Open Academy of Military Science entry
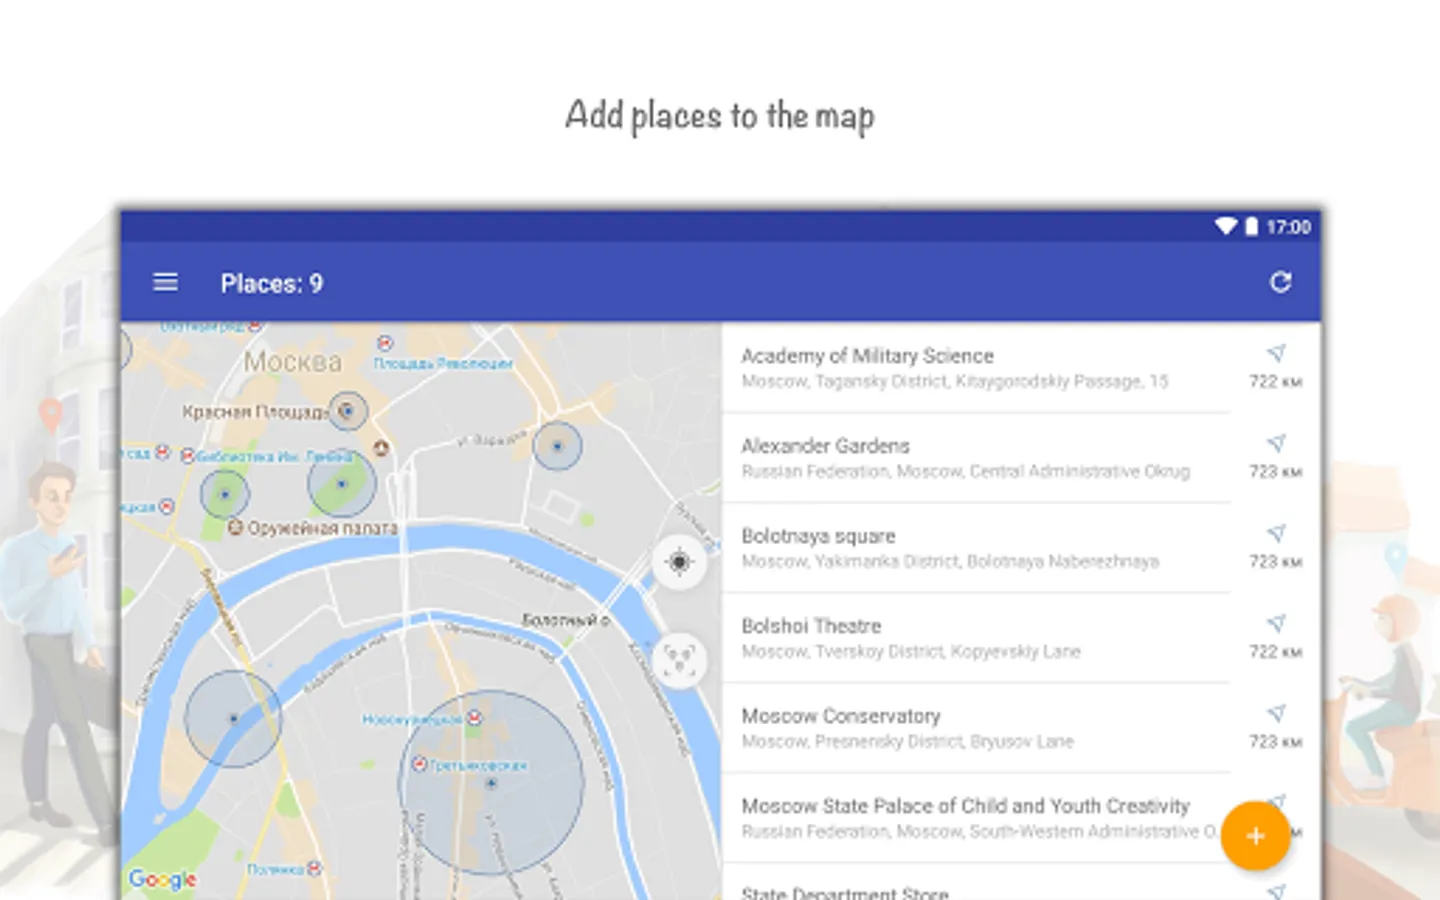This screenshot has height=900, width=1440. [1021, 367]
